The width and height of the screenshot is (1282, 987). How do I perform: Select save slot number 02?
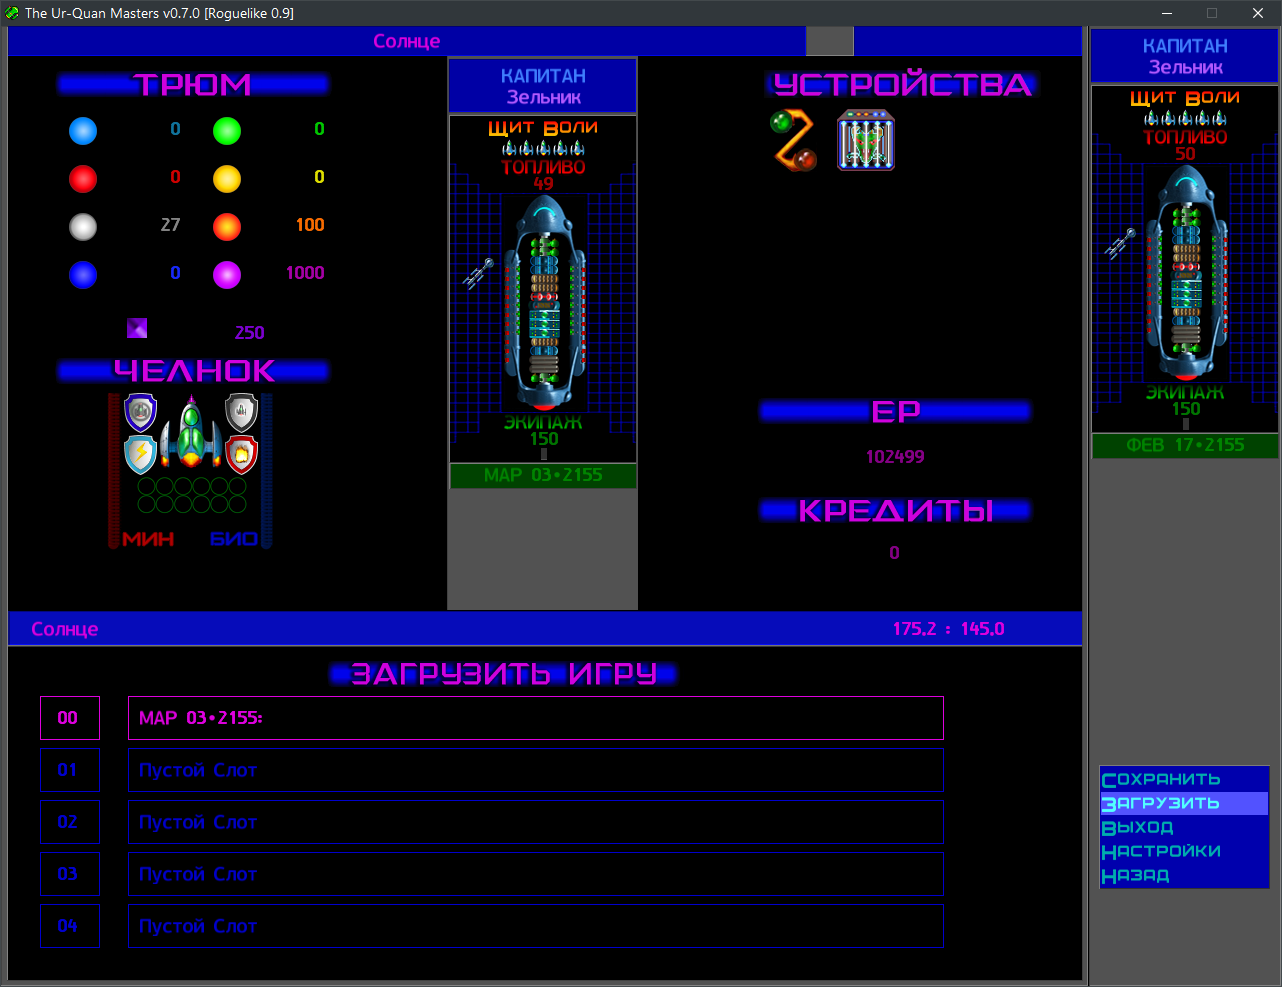click(x=70, y=822)
